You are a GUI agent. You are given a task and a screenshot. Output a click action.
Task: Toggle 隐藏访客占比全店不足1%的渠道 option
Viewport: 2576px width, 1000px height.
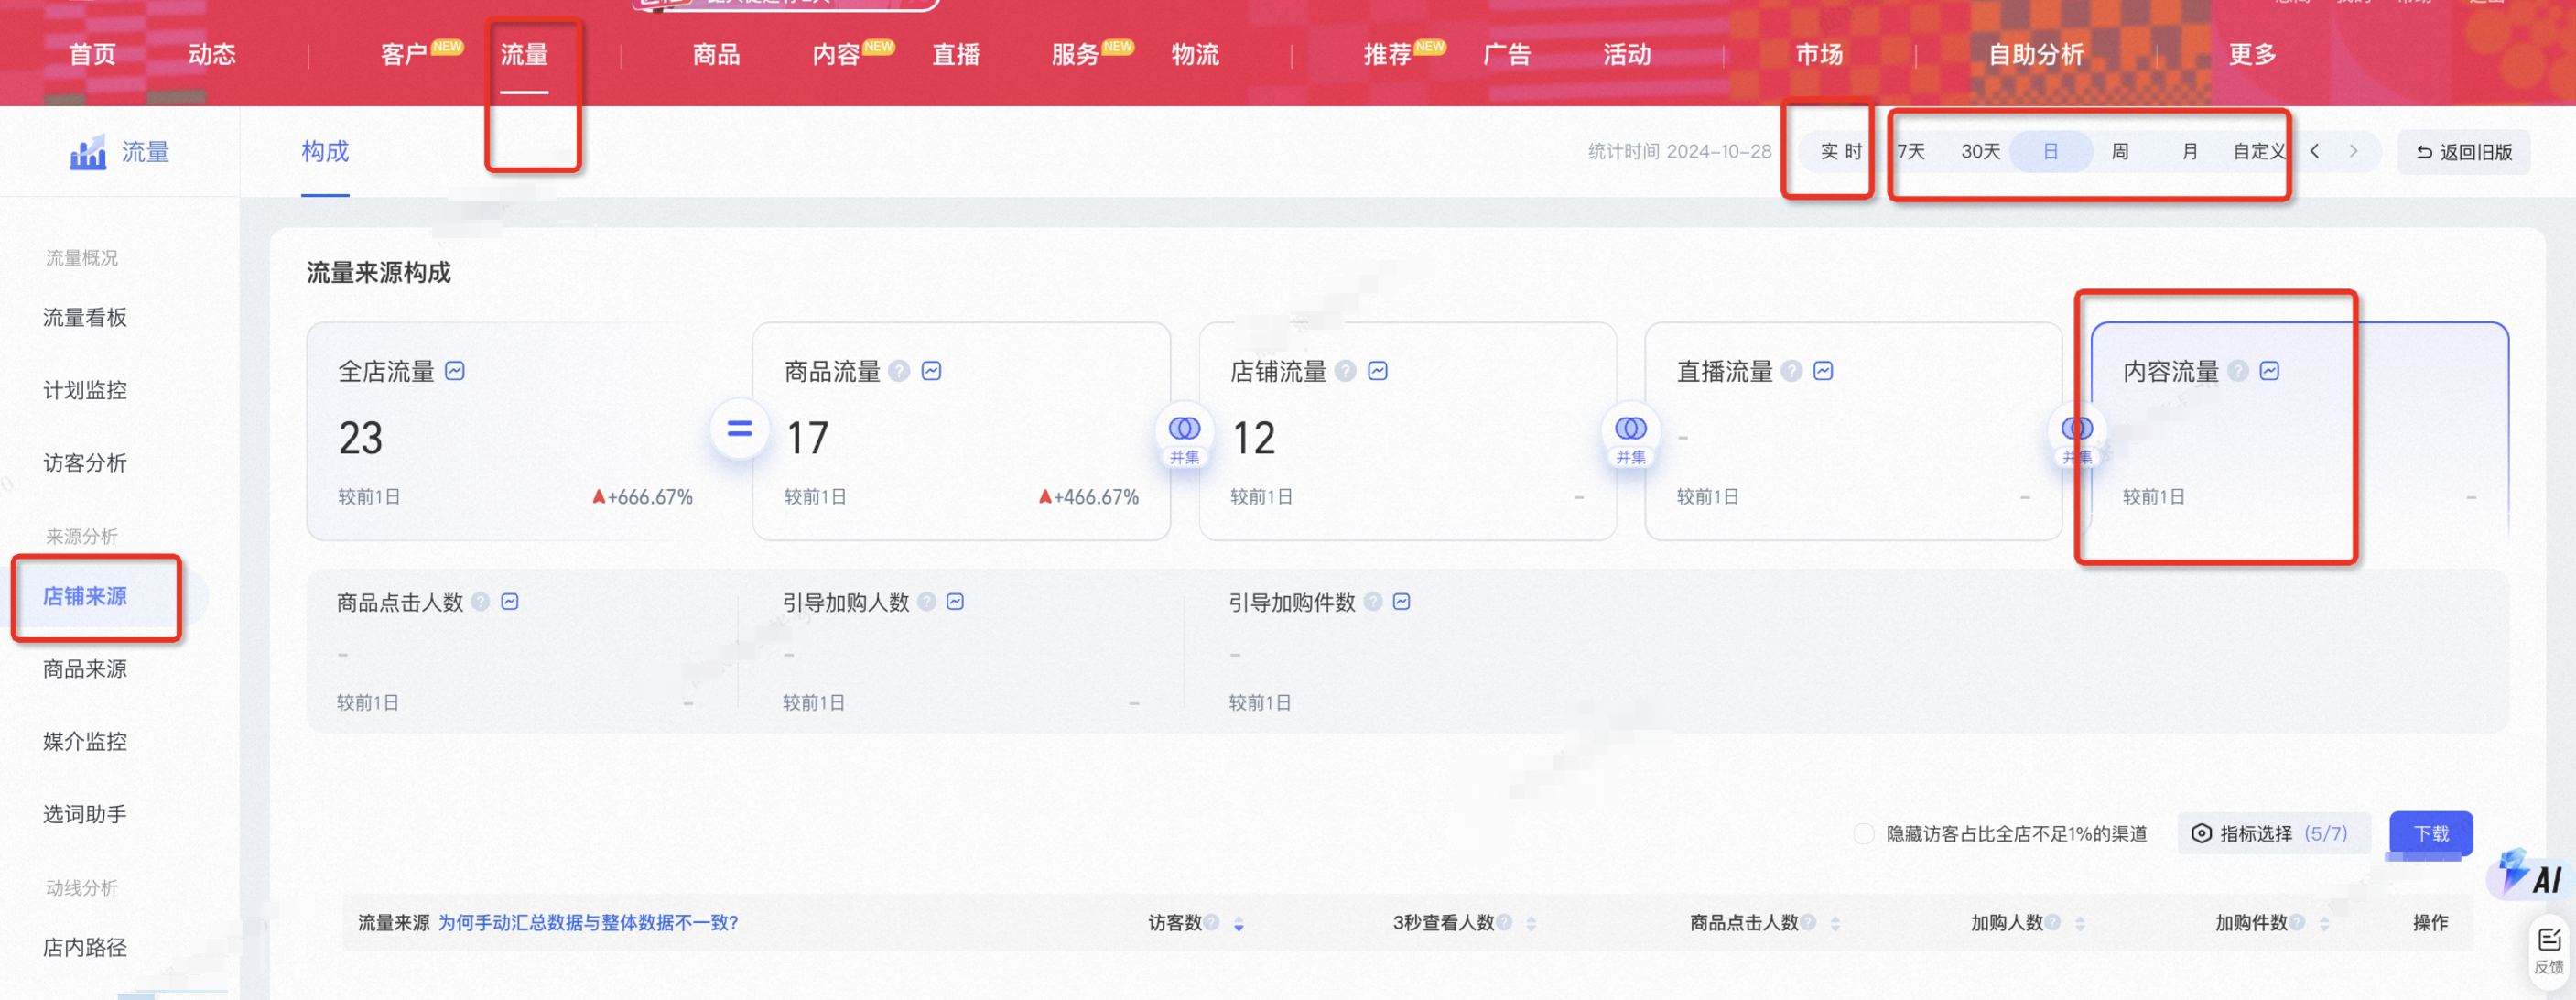1864,833
